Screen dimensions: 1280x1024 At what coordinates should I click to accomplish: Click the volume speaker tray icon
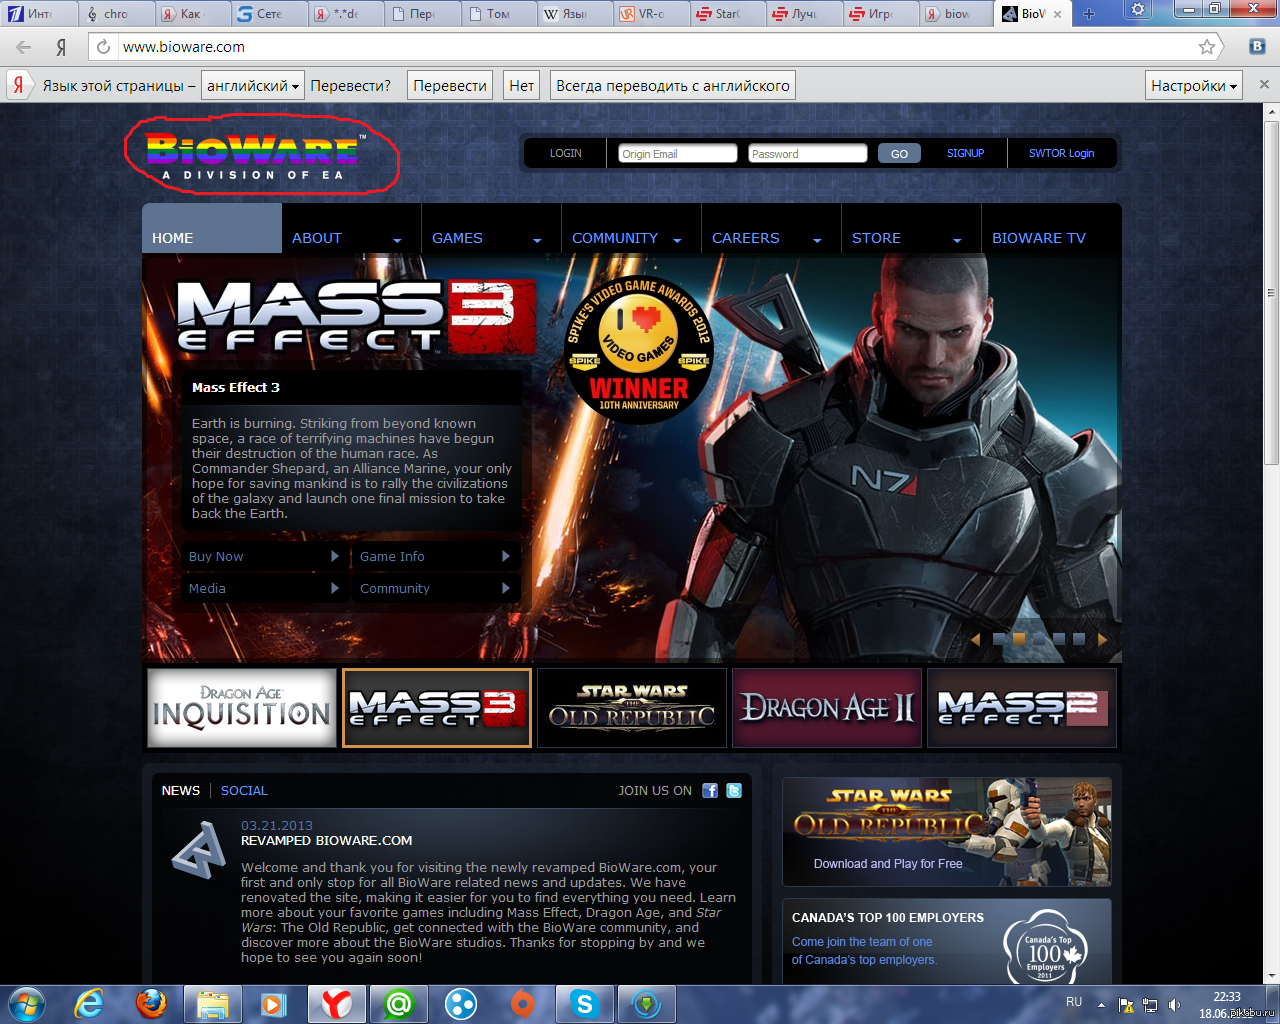point(1175,1005)
